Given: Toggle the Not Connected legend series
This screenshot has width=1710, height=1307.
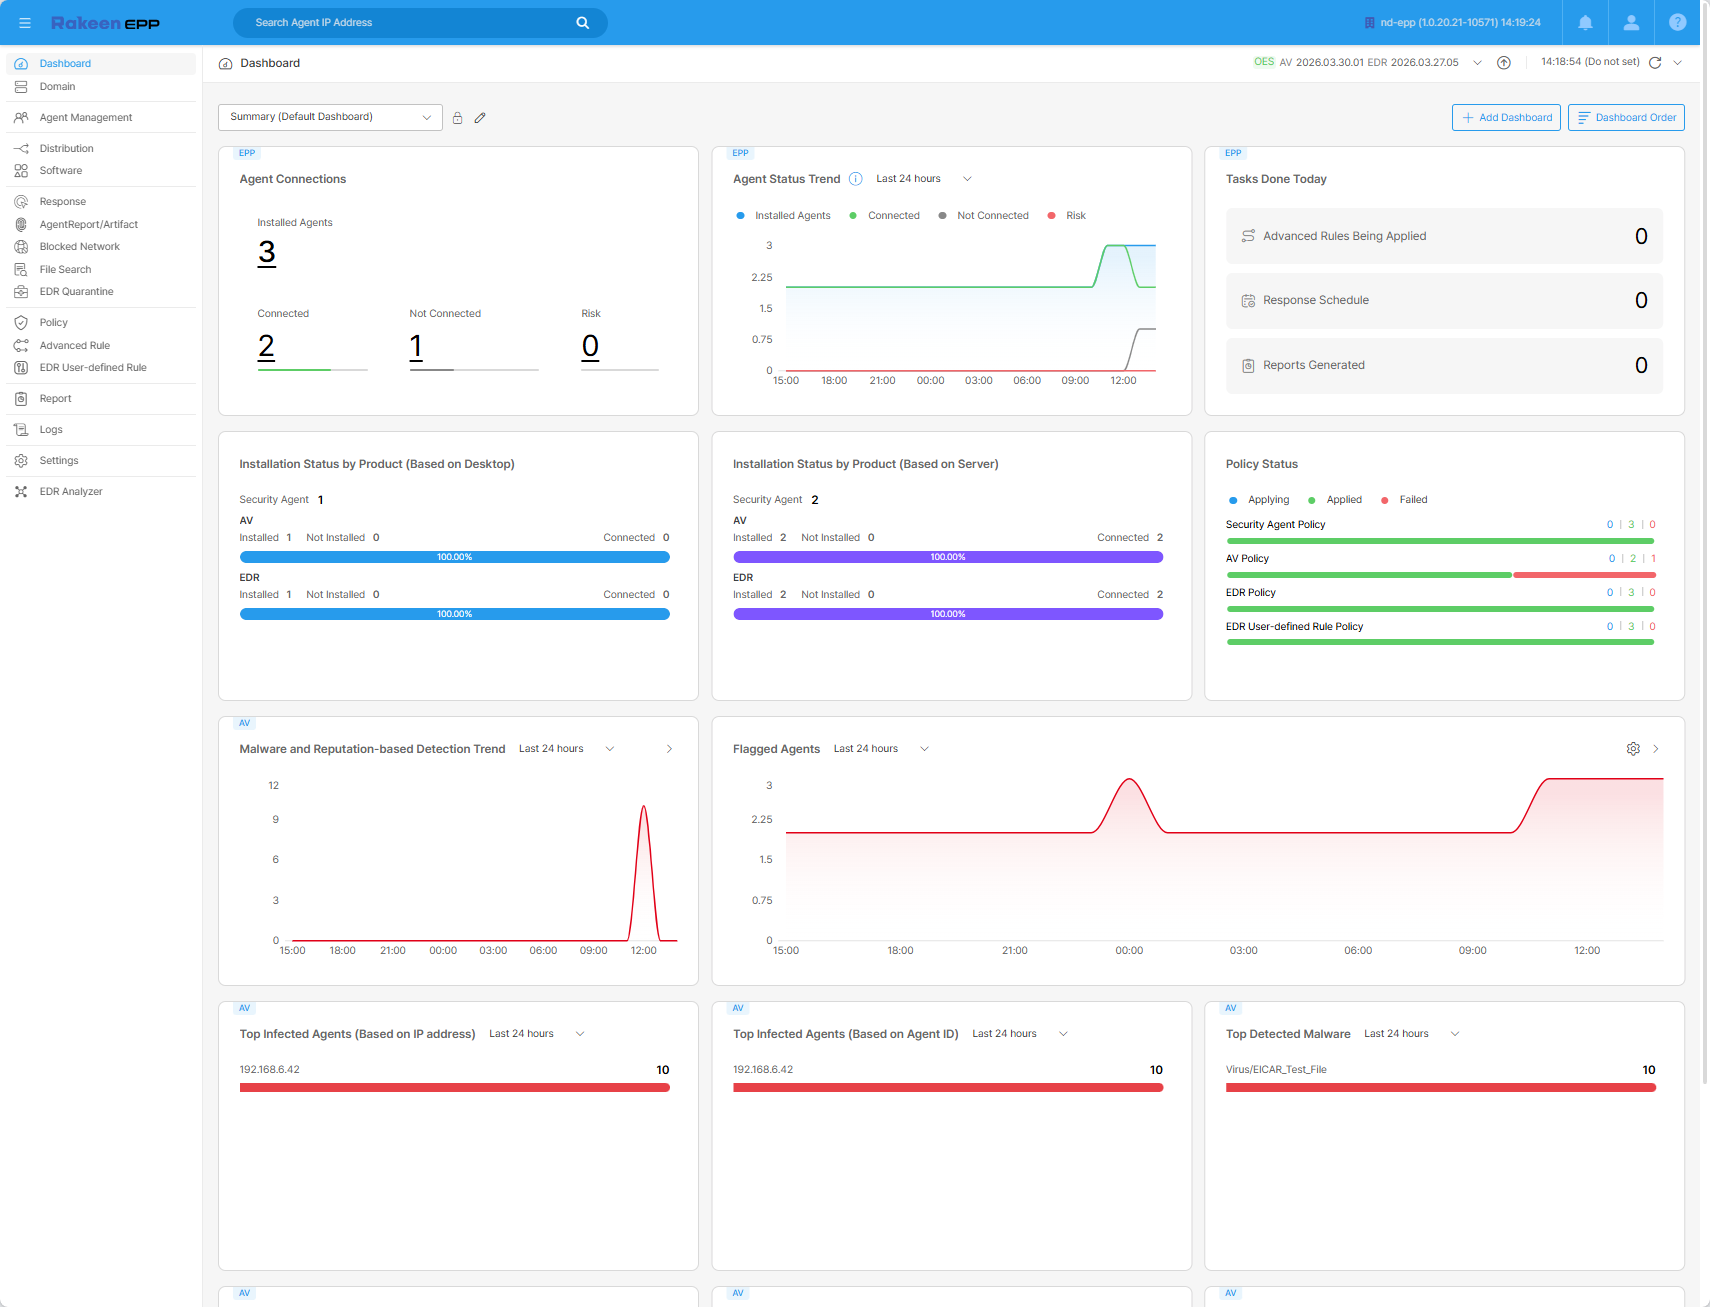Looking at the screenshot, I should [x=984, y=216].
